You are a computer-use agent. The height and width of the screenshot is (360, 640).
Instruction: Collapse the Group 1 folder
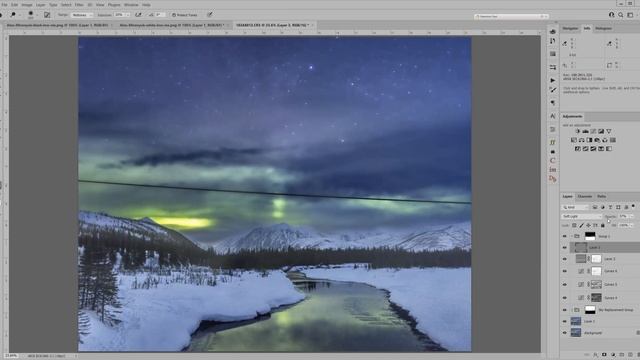pos(571,236)
